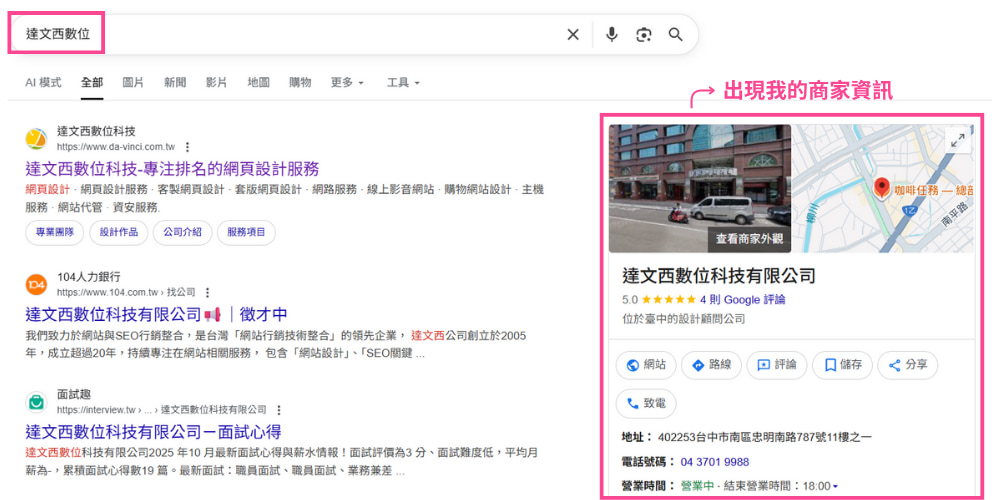Viewport: 1000px width, 500px height.
Task: Click the 網站 button in business panel
Action: tap(645, 365)
